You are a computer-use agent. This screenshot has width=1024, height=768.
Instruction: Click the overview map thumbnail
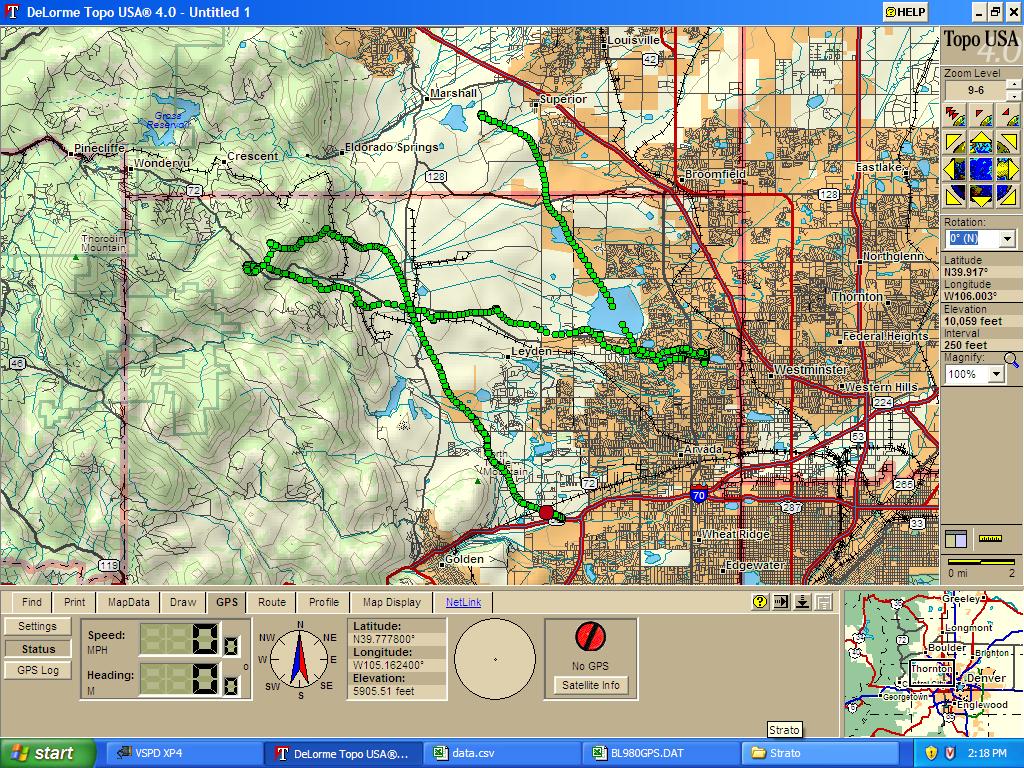click(933, 664)
